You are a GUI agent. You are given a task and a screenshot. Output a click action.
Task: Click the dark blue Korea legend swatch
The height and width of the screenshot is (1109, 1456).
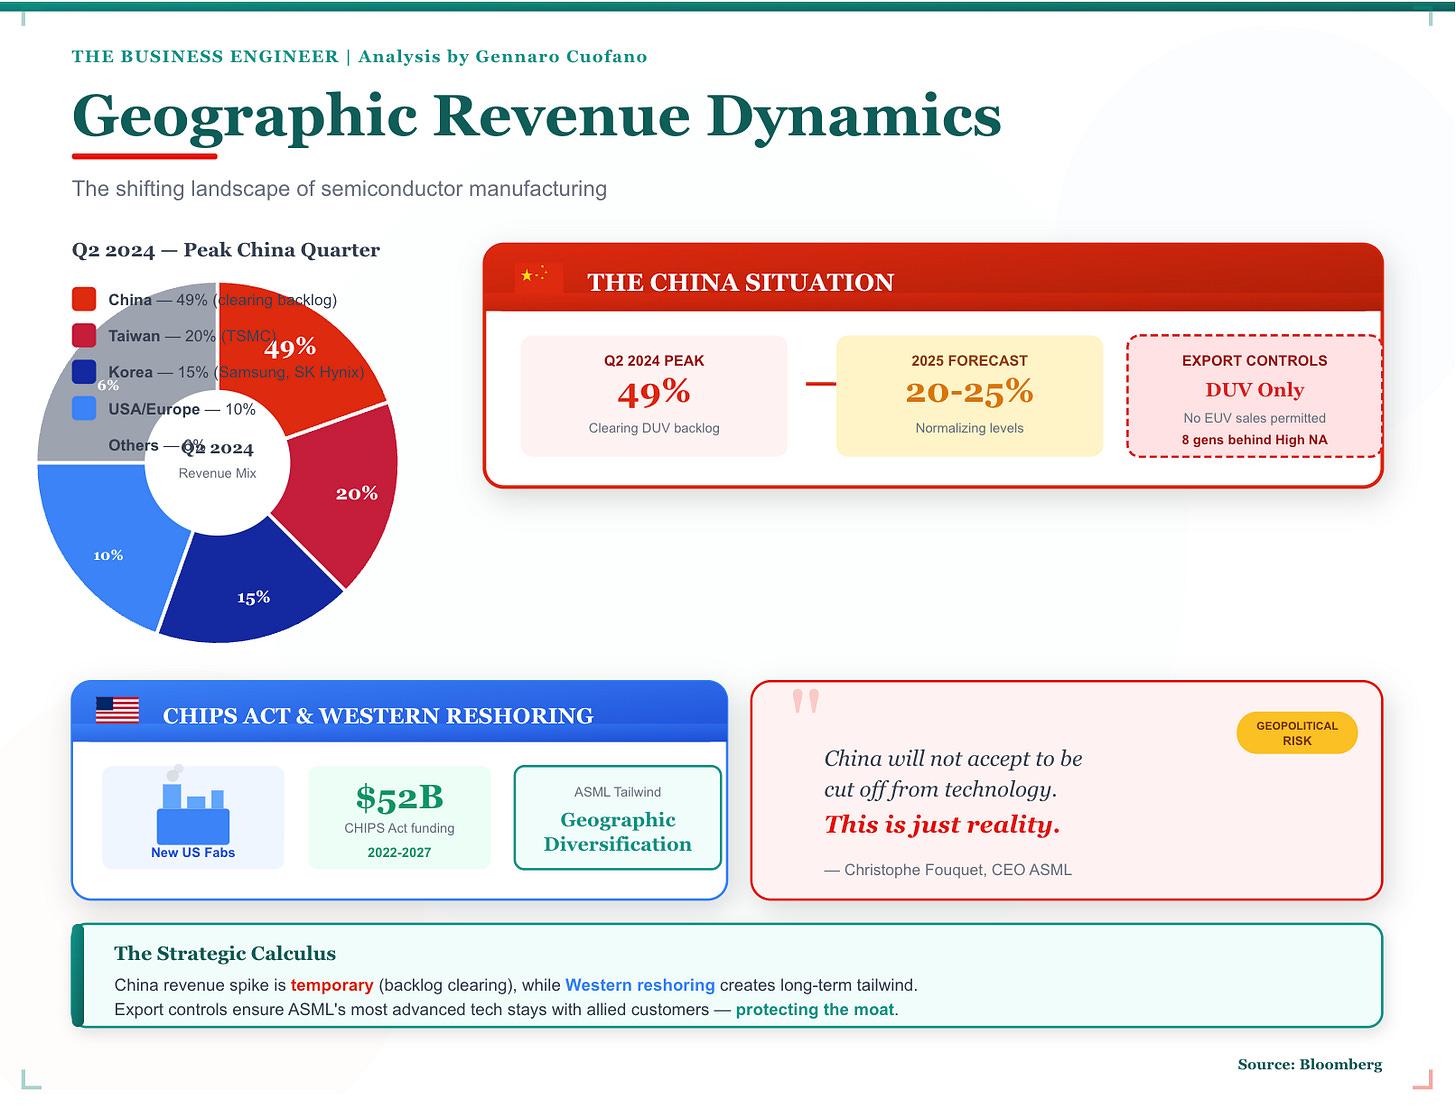(x=84, y=372)
